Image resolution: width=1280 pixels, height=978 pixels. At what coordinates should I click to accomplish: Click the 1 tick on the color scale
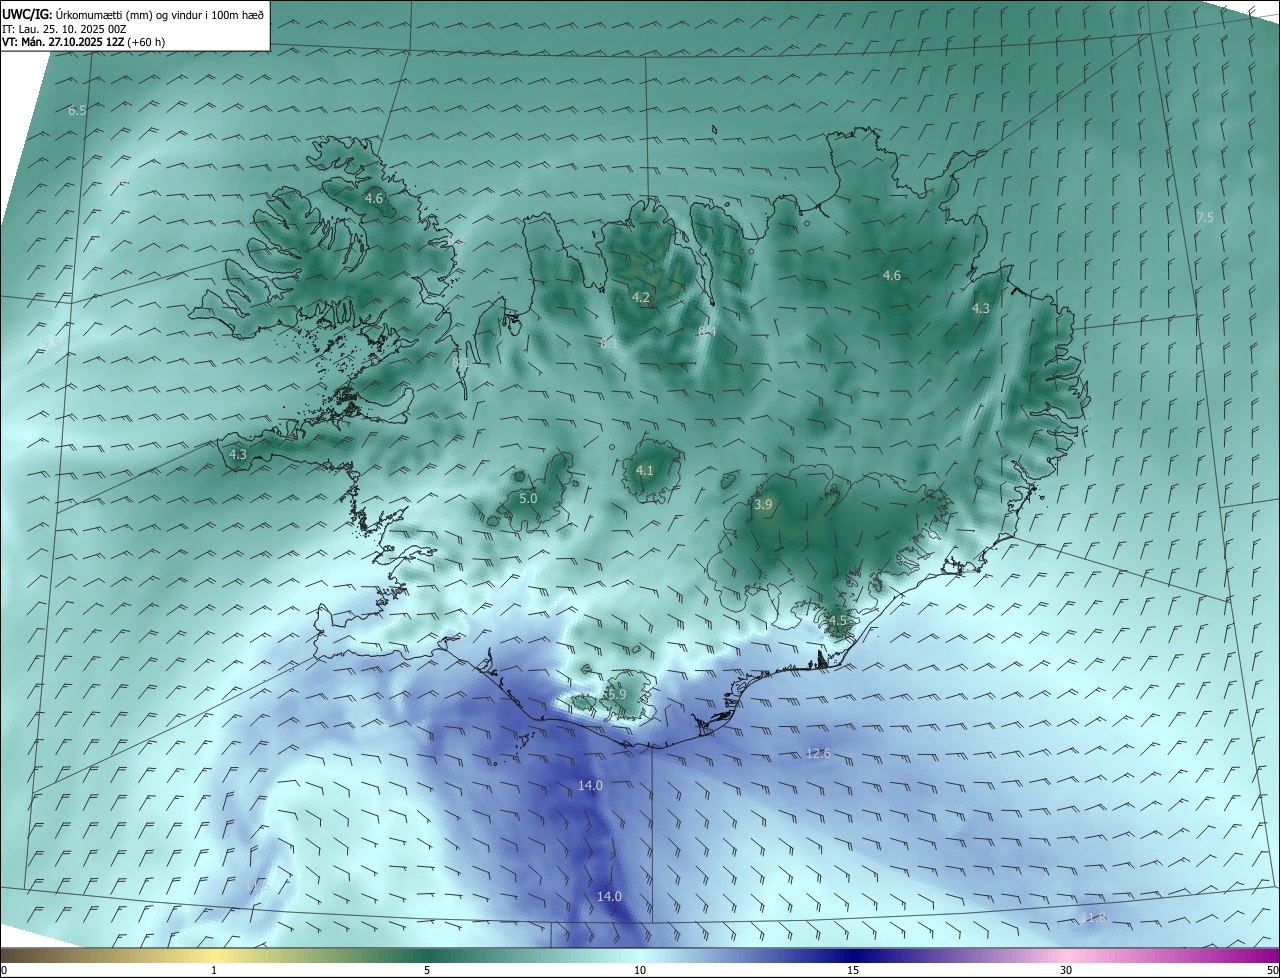click(x=214, y=970)
